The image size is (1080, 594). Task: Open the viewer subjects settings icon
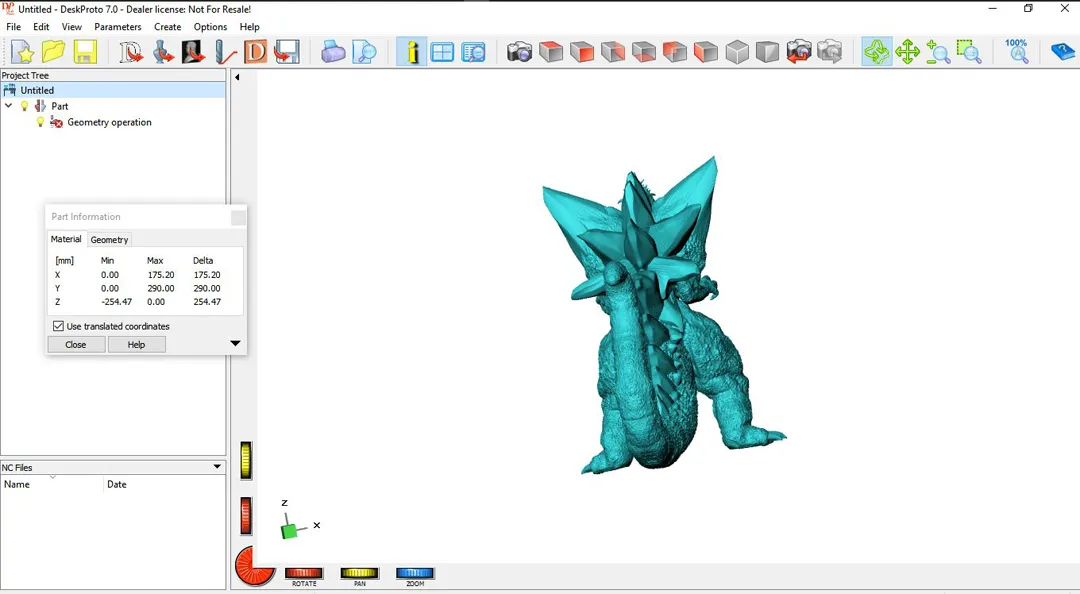click(x=474, y=52)
